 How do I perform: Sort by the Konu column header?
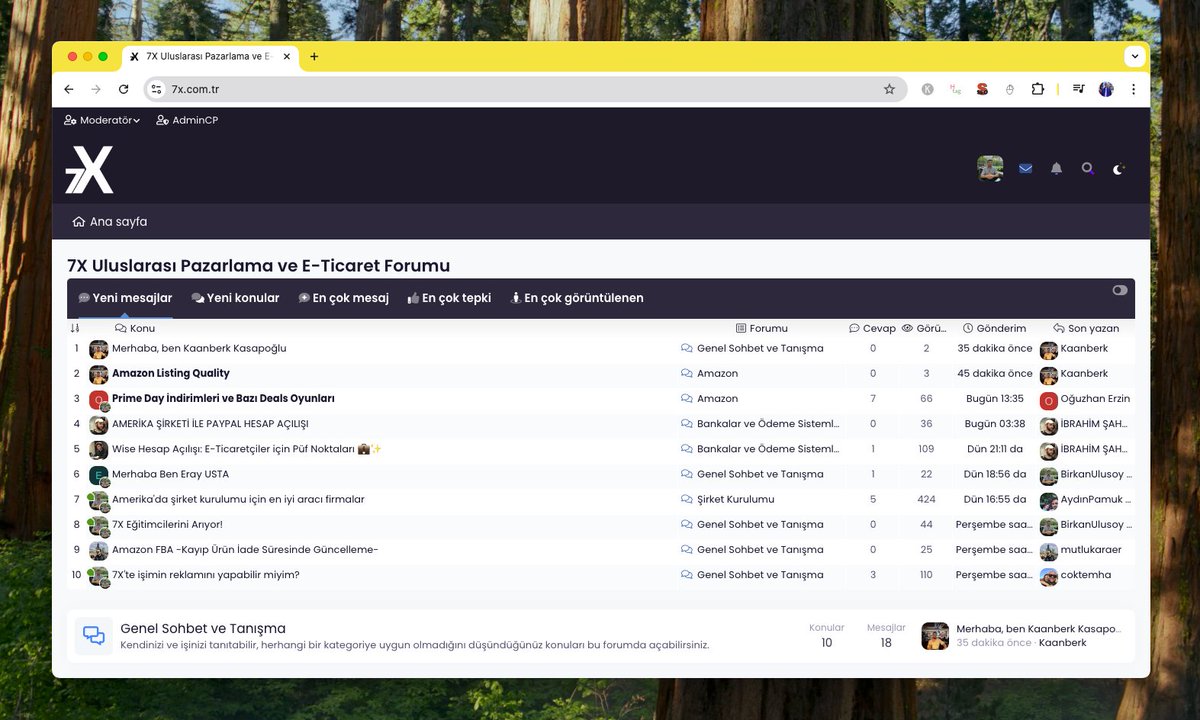pyautogui.click(x=135, y=328)
